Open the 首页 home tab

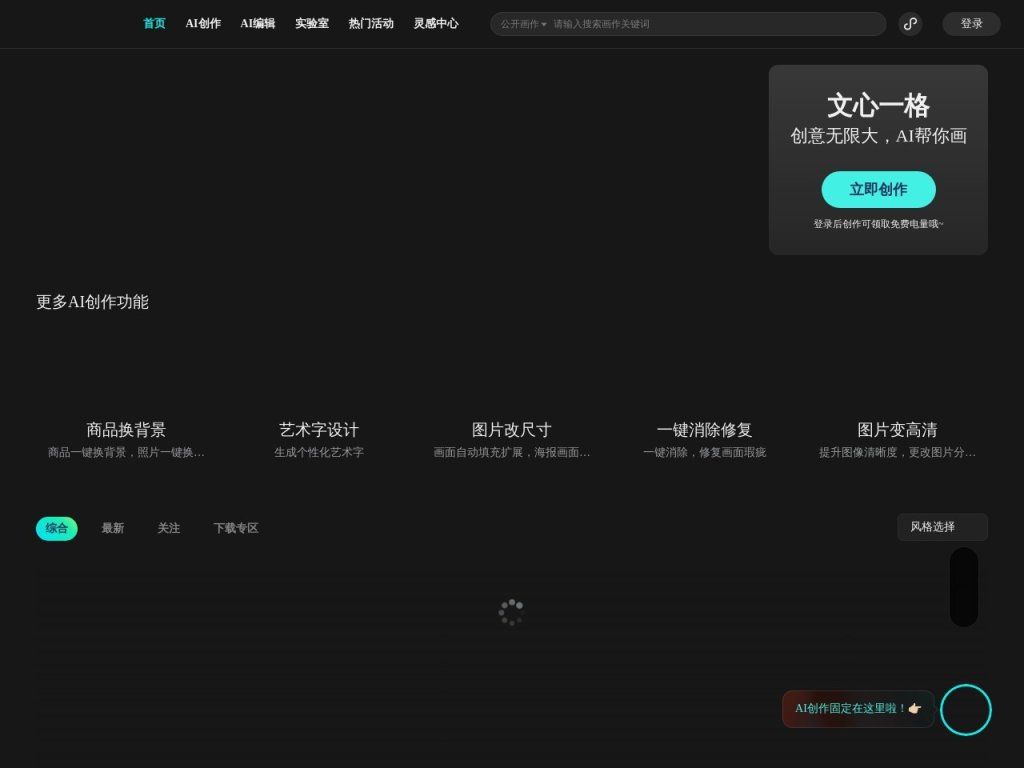click(154, 24)
